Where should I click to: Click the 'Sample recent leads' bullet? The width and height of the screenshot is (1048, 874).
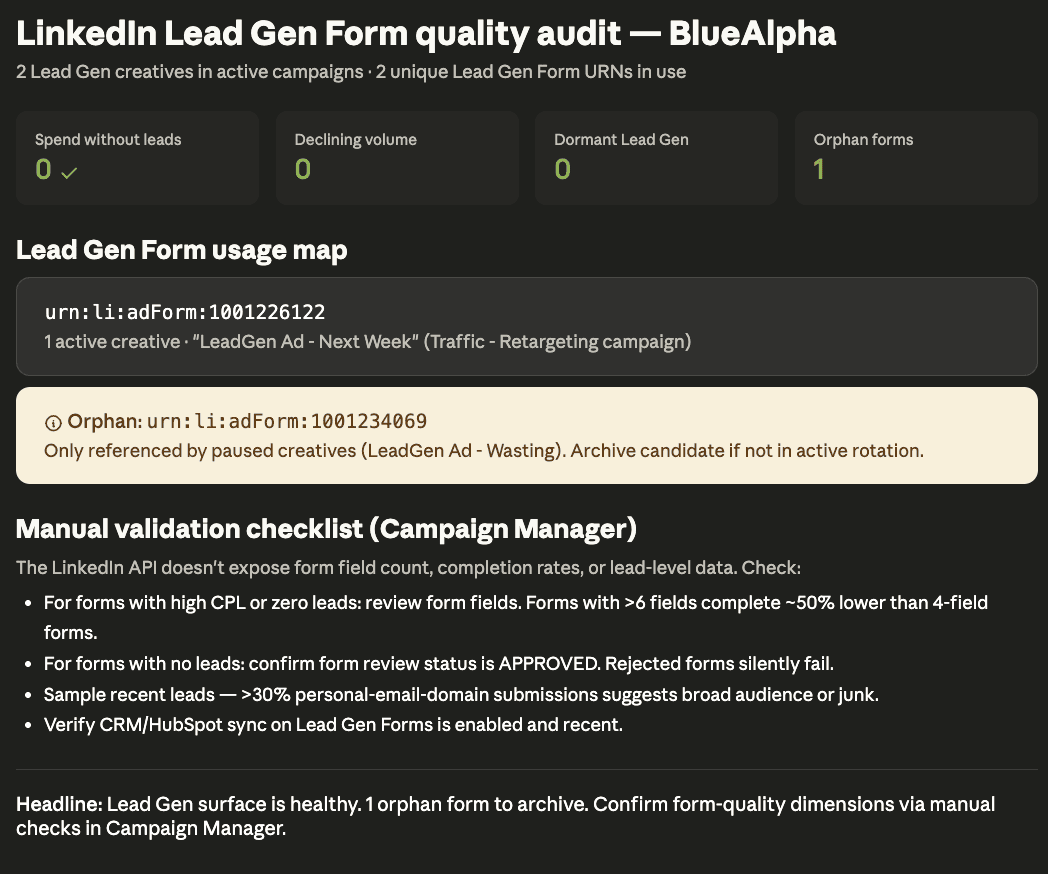click(x=461, y=695)
